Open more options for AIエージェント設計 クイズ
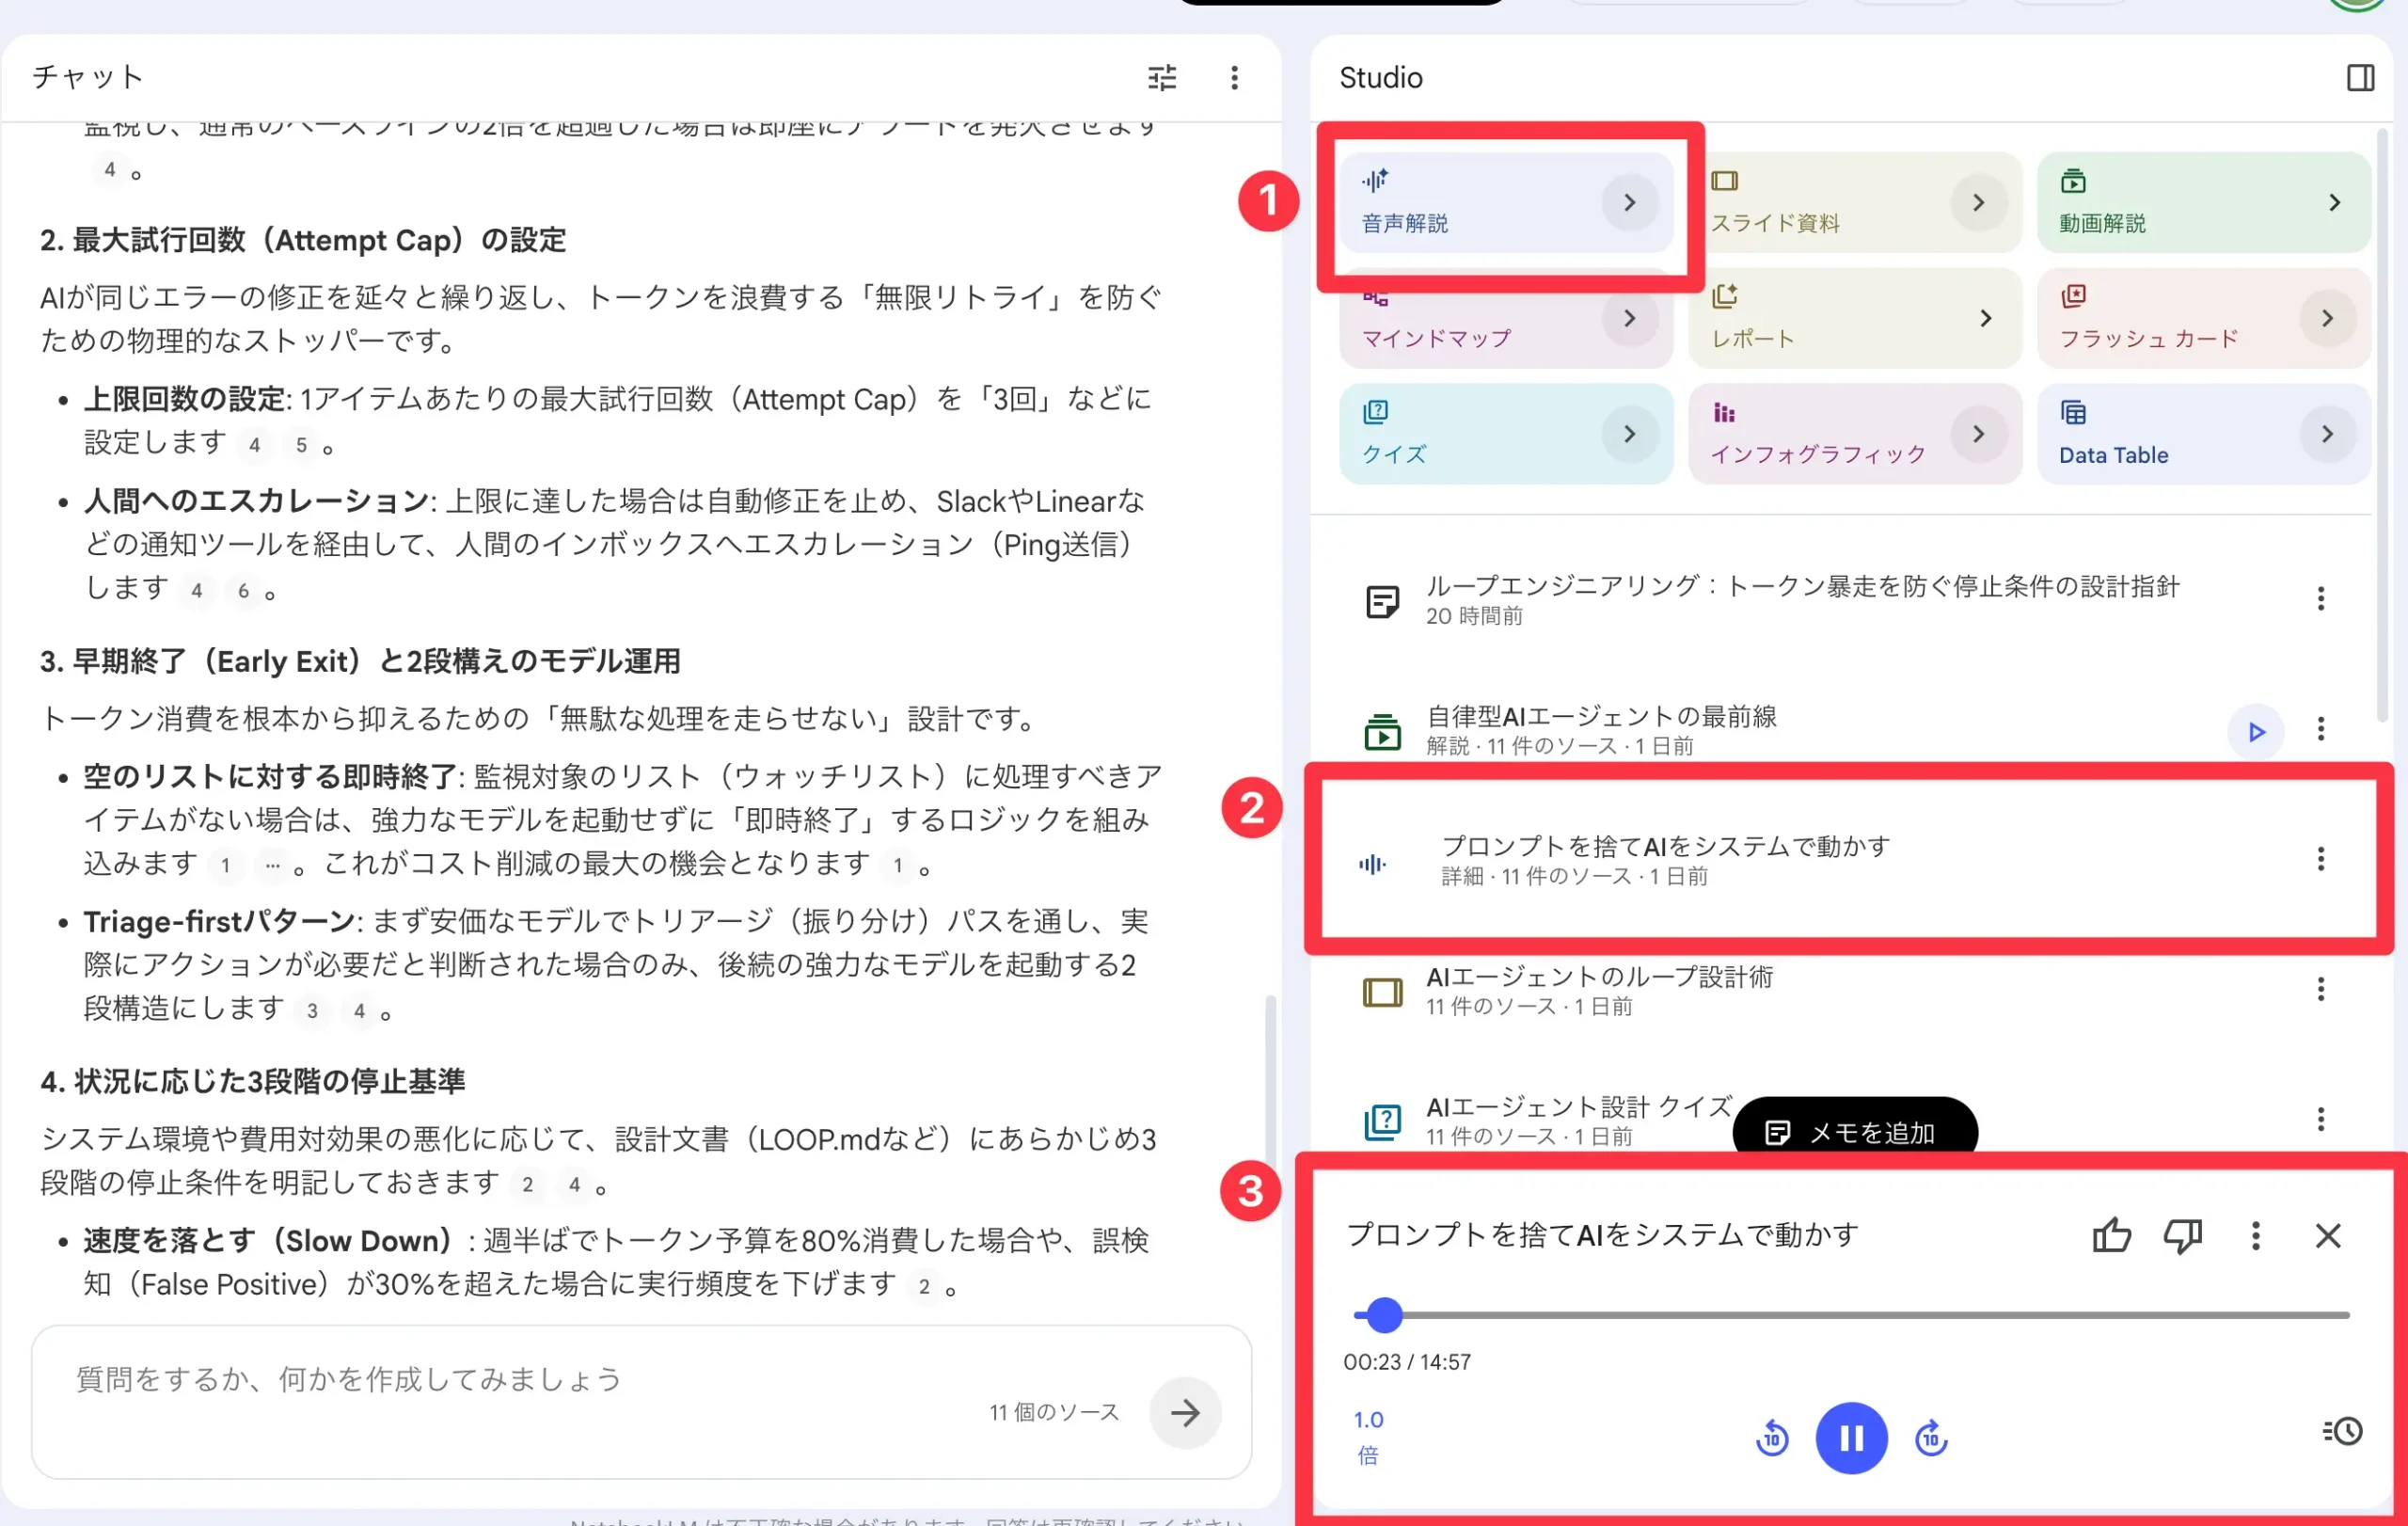This screenshot has height=1526, width=2408. 2320,1119
